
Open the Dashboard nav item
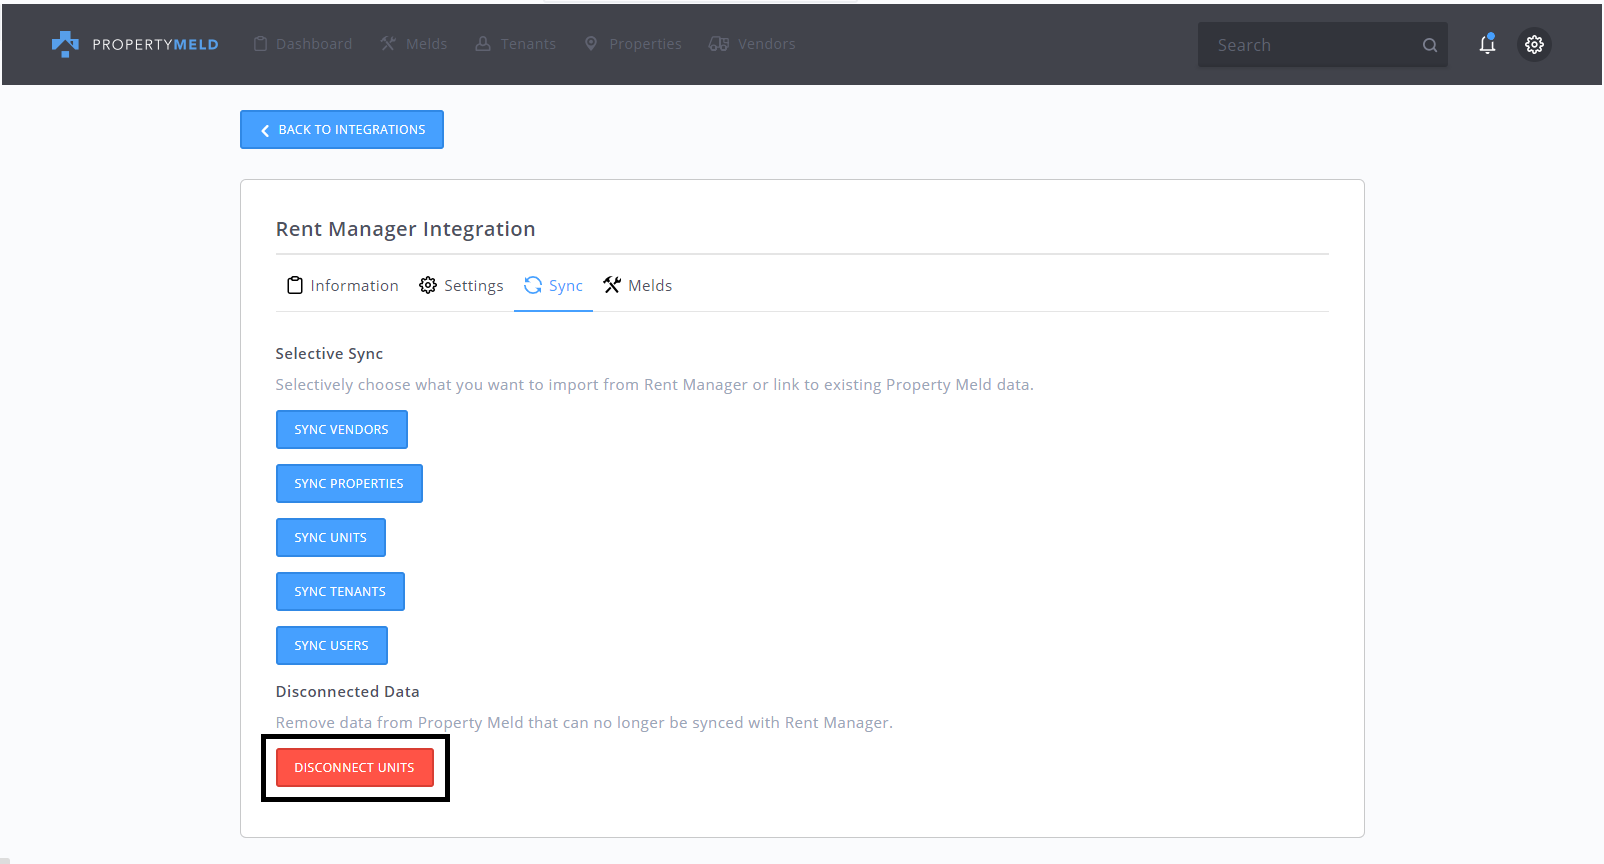303,44
